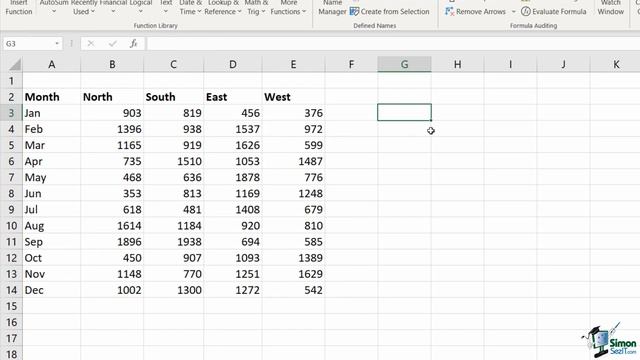Click in the formula bar input

coord(392,44)
